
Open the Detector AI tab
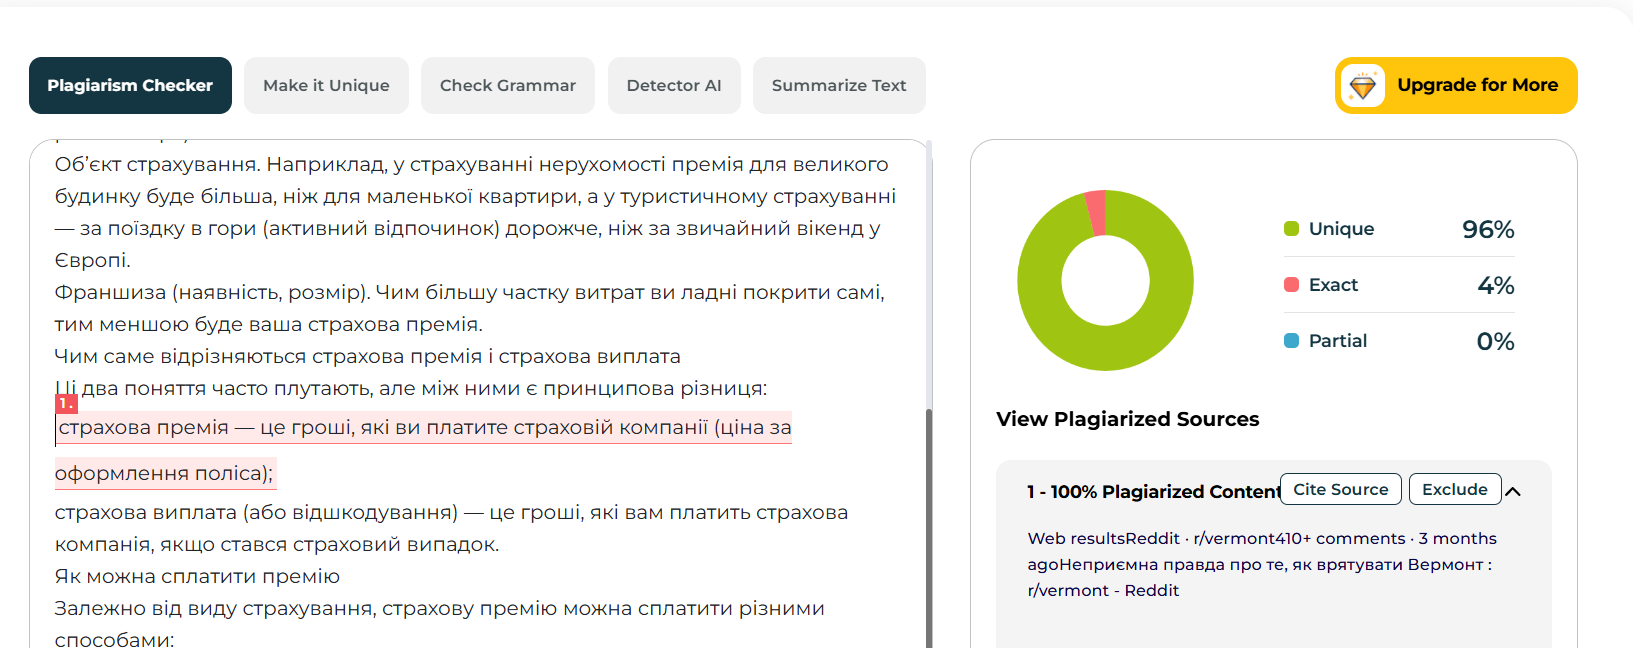673,86
